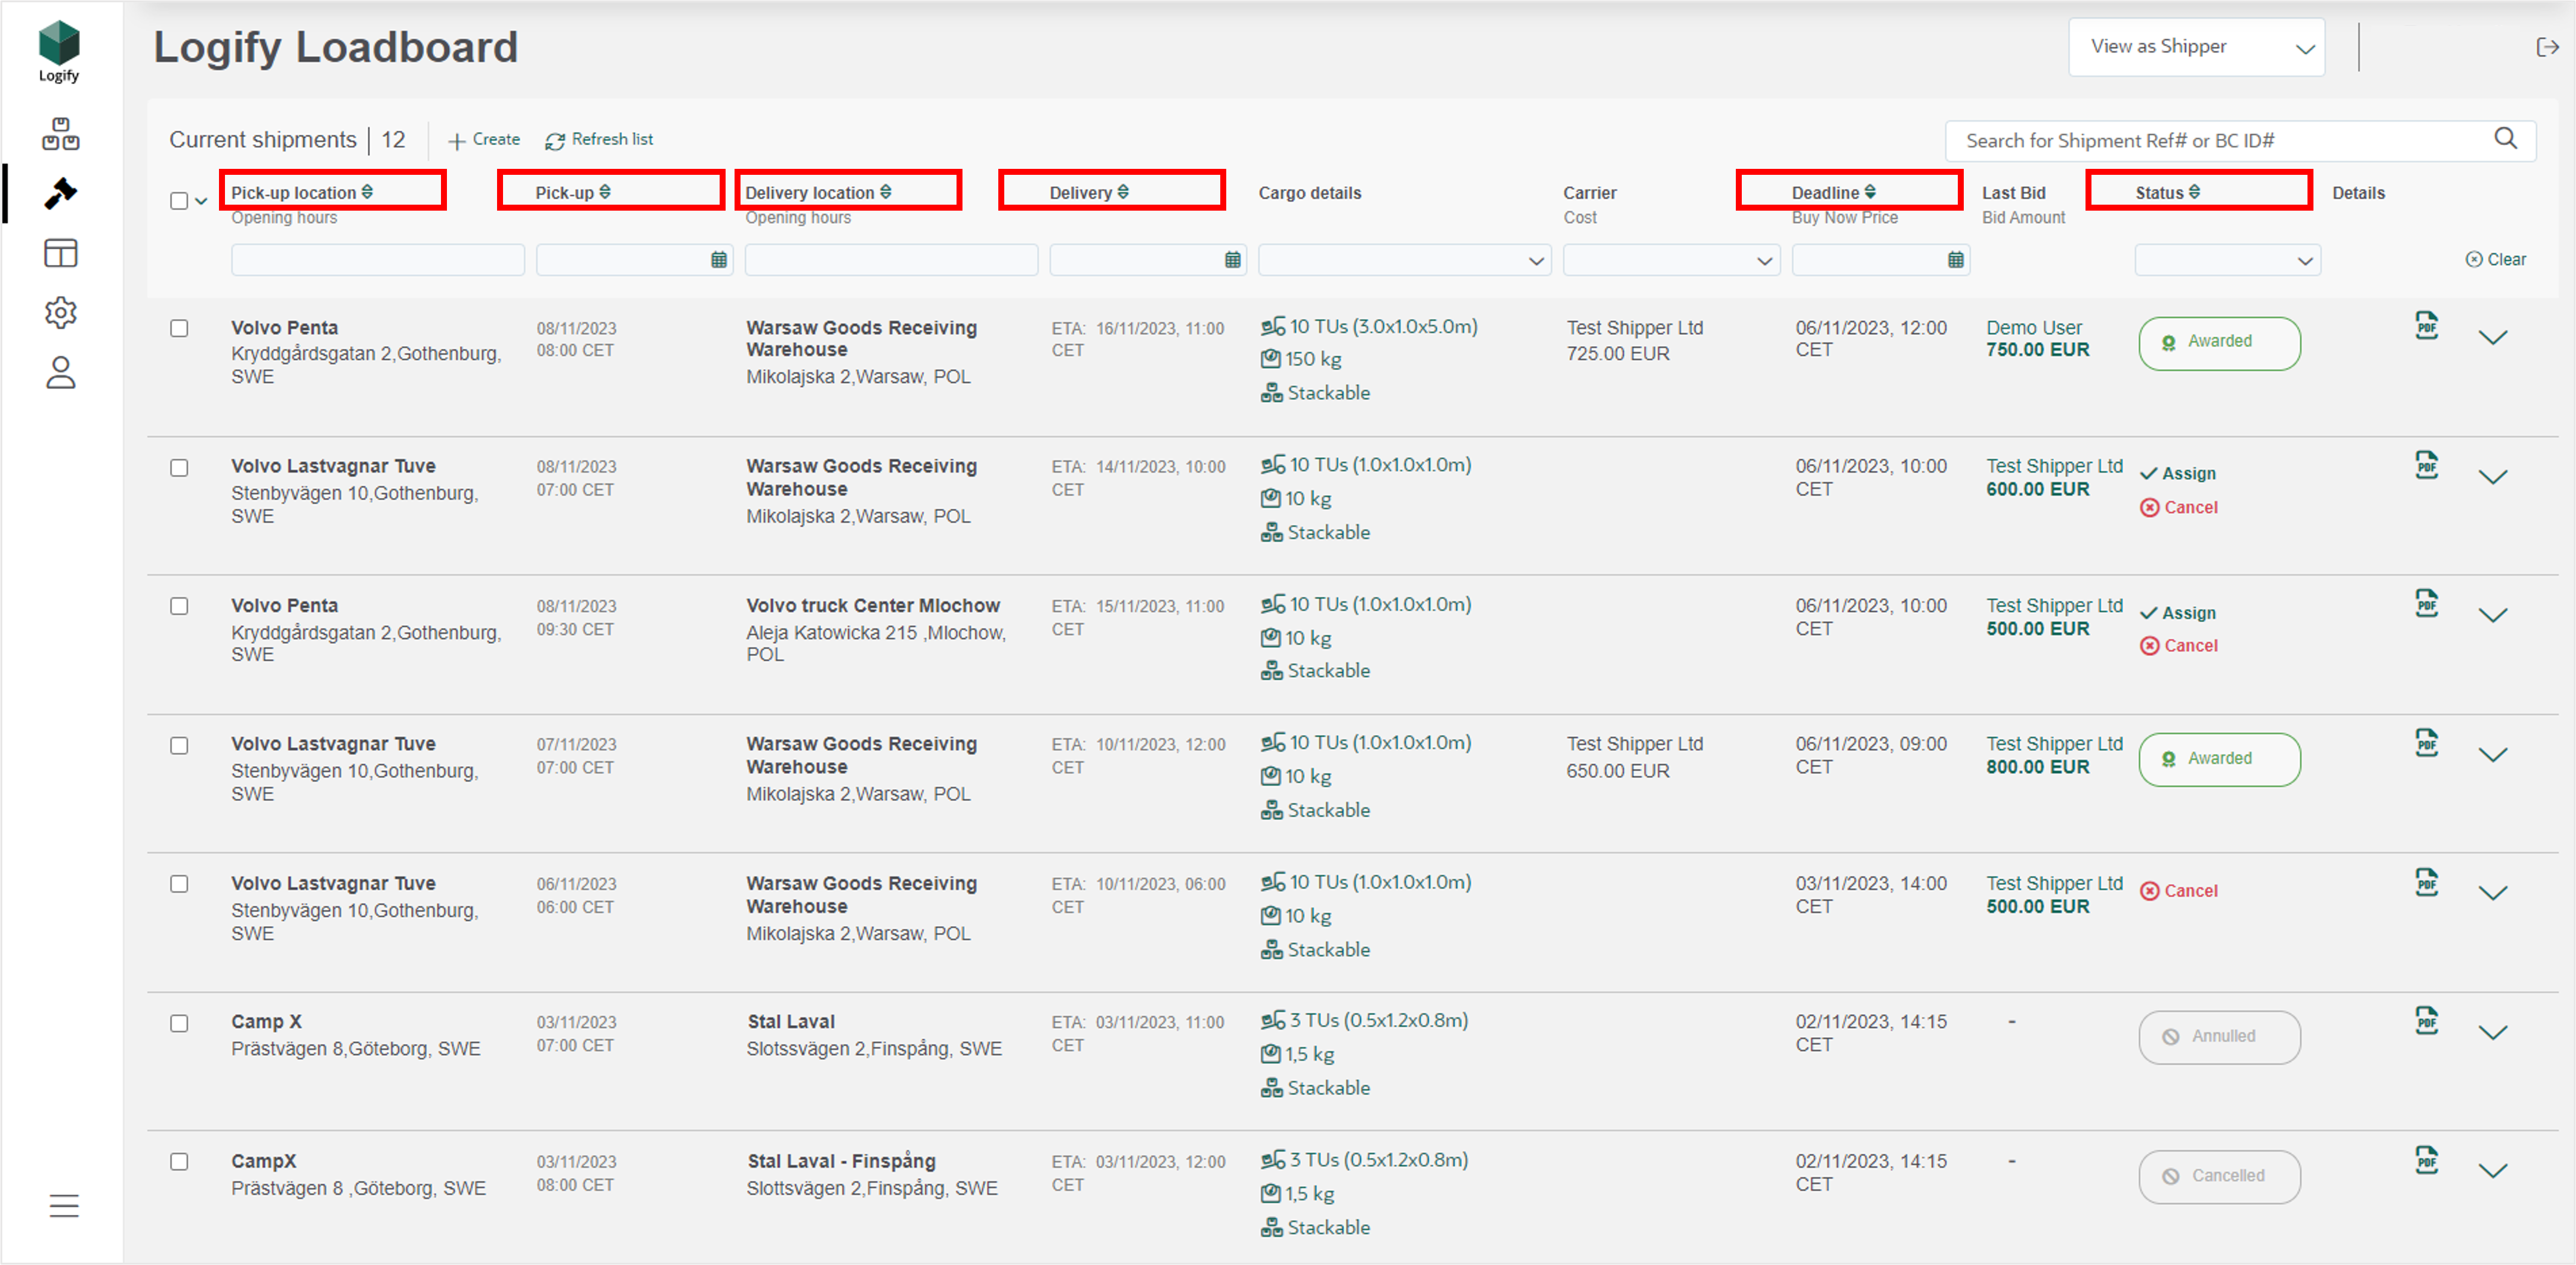This screenshot has width=2576, height=1265.
Task: Open select-all options chevron next to checkbox
Action: tap(201, 201)
